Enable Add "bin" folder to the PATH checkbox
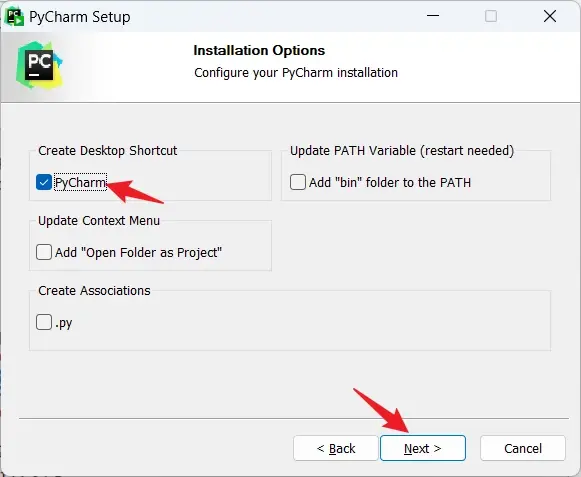 click(x=298, y=182)
